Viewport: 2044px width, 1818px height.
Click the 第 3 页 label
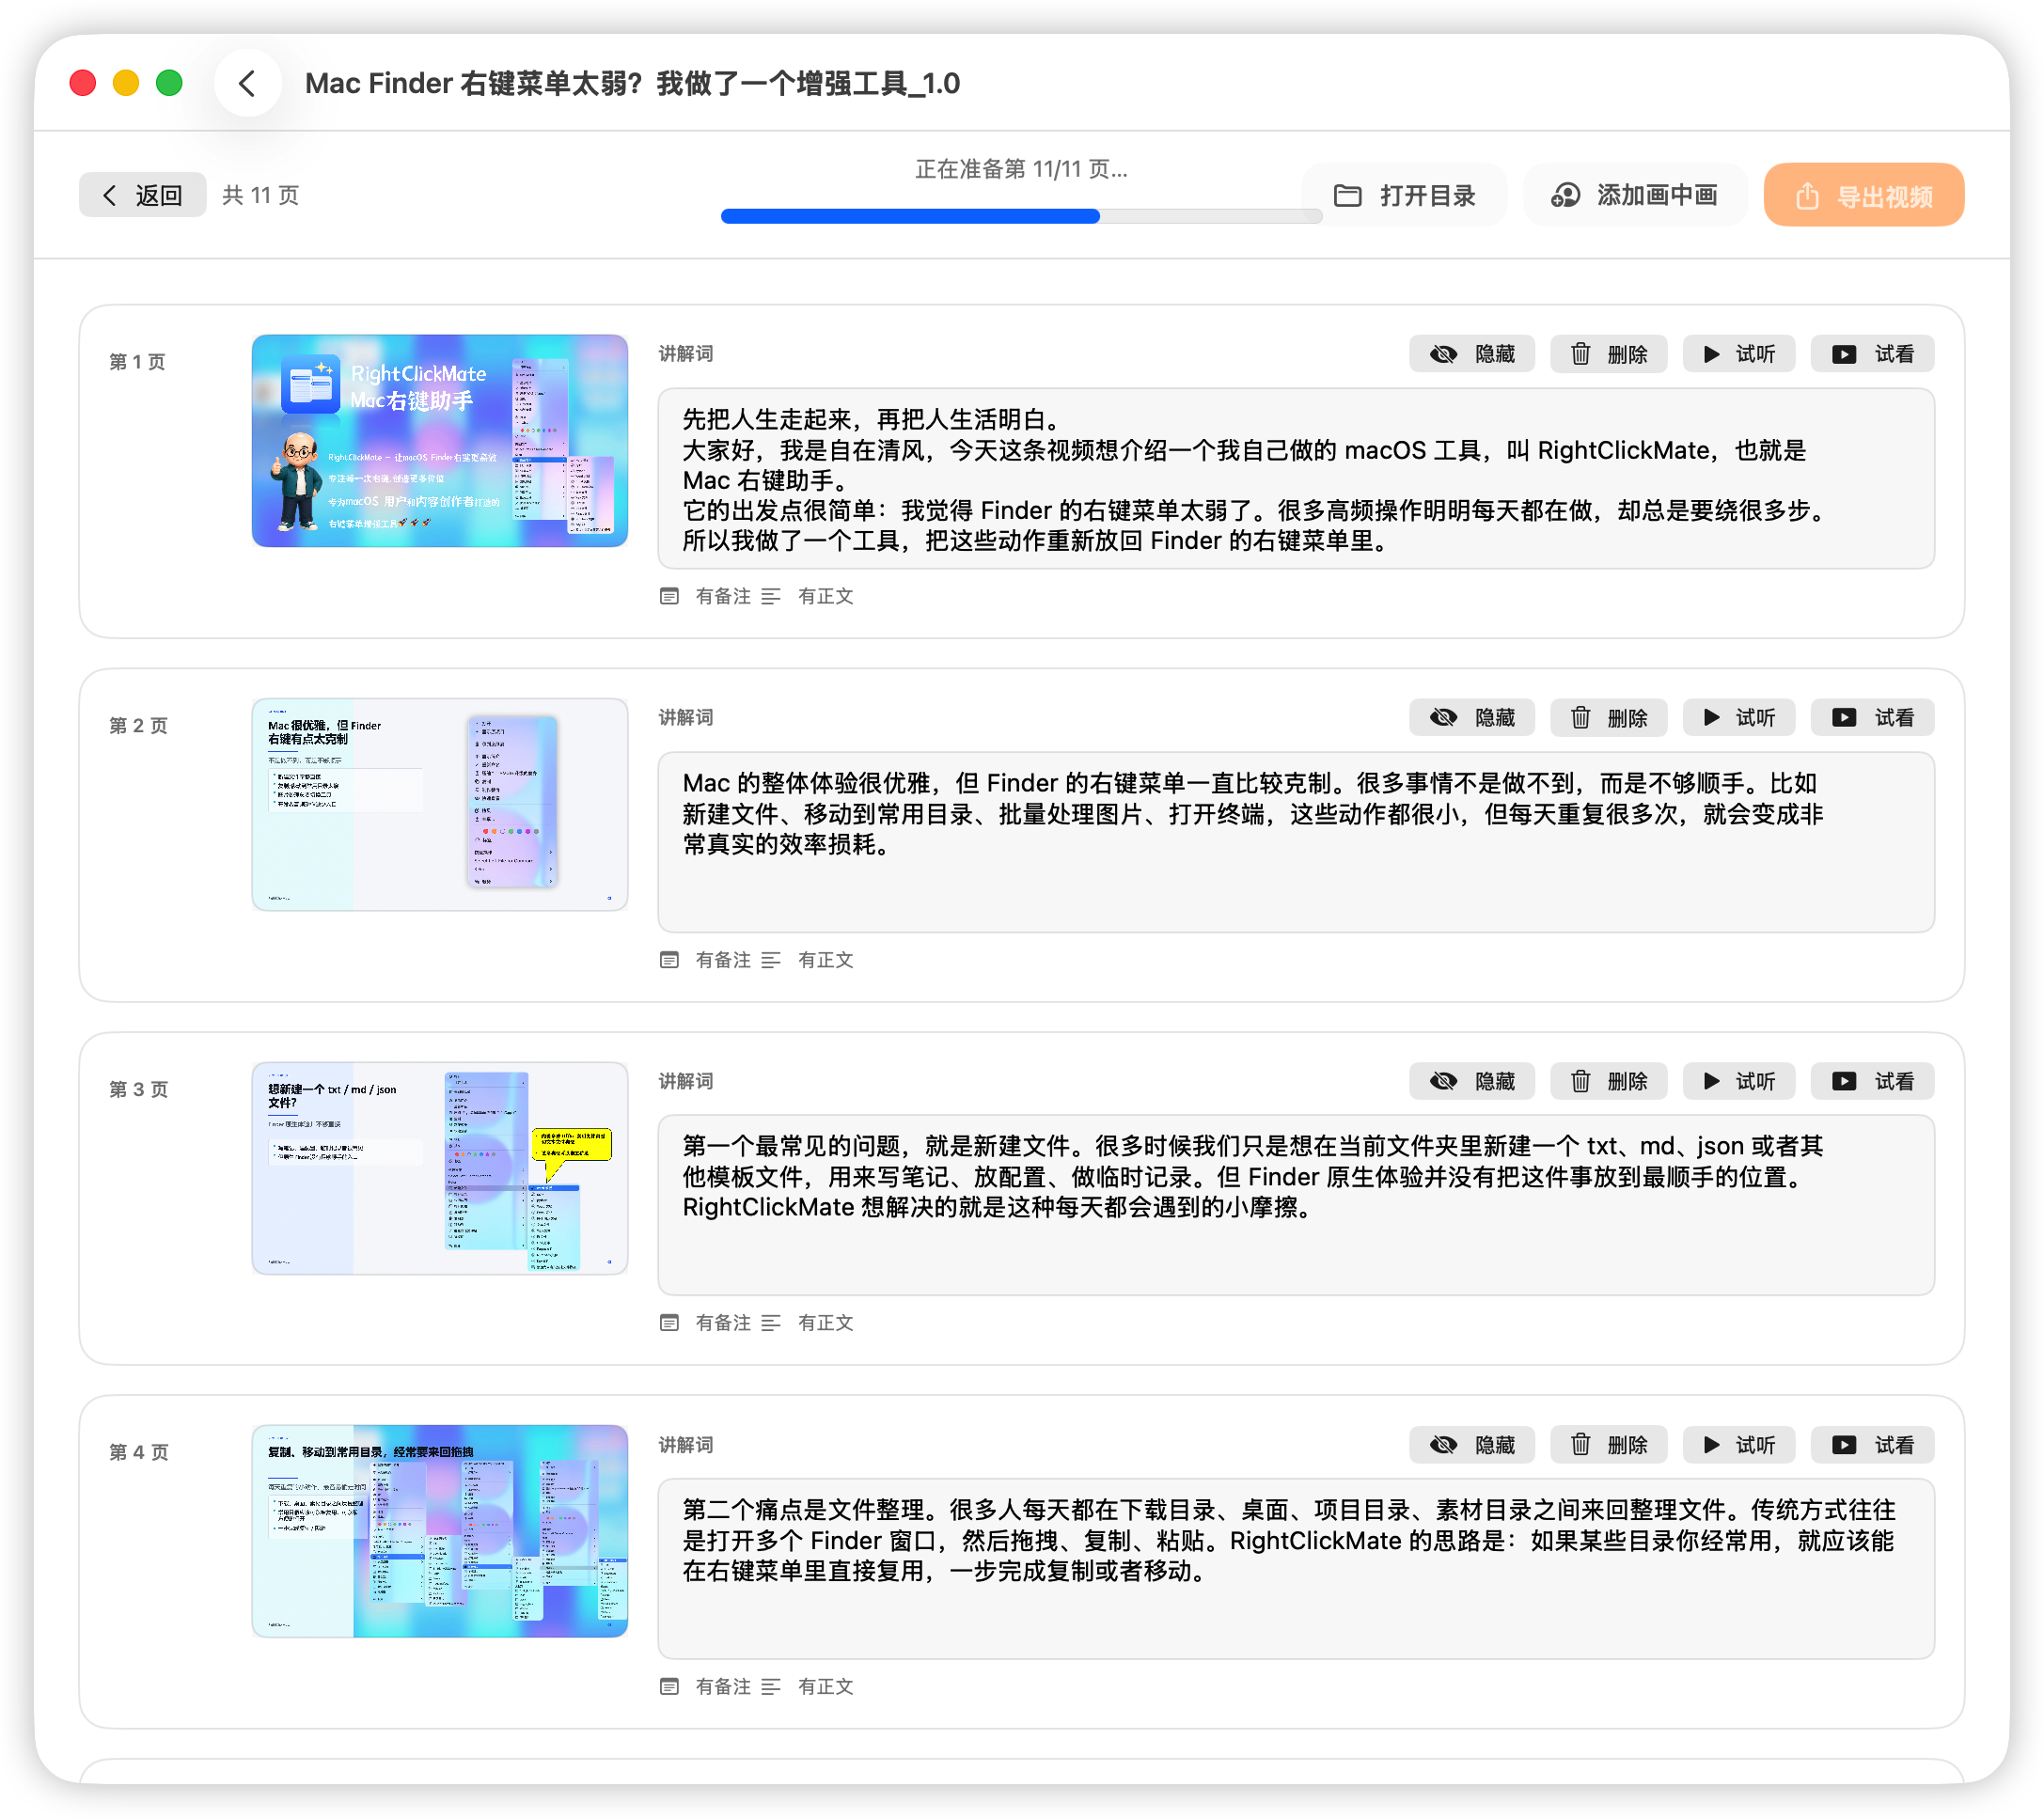[x=138, y=1089]
